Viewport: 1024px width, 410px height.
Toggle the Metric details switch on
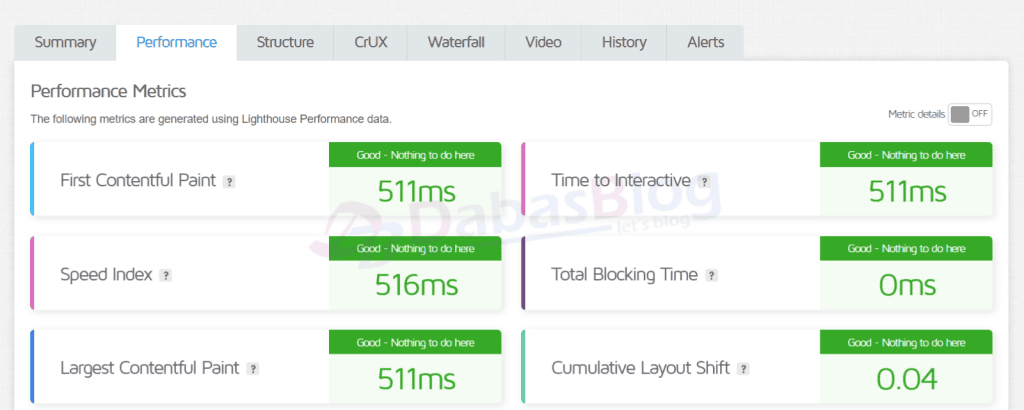tap(970, 114)
